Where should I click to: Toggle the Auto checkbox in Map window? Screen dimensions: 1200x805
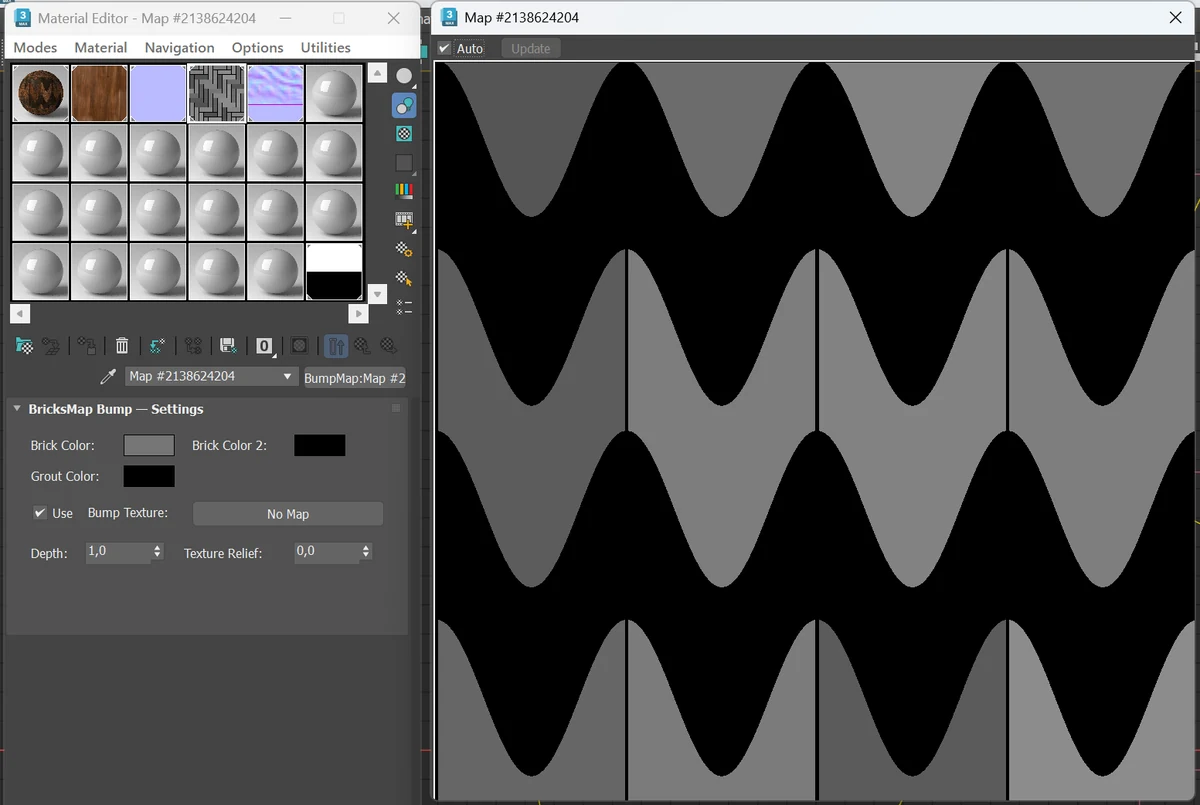coord(445,48)
